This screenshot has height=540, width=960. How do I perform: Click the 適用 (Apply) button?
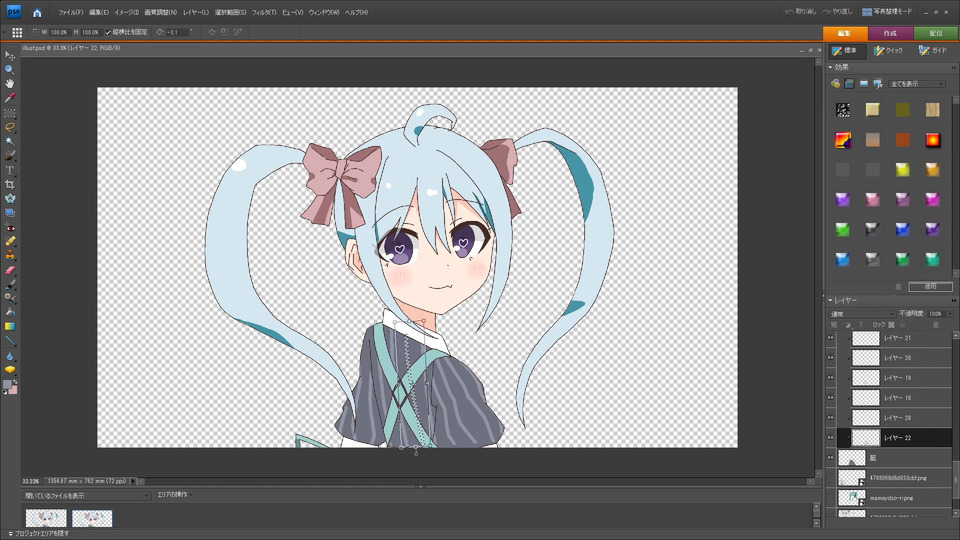click(930, 286)
